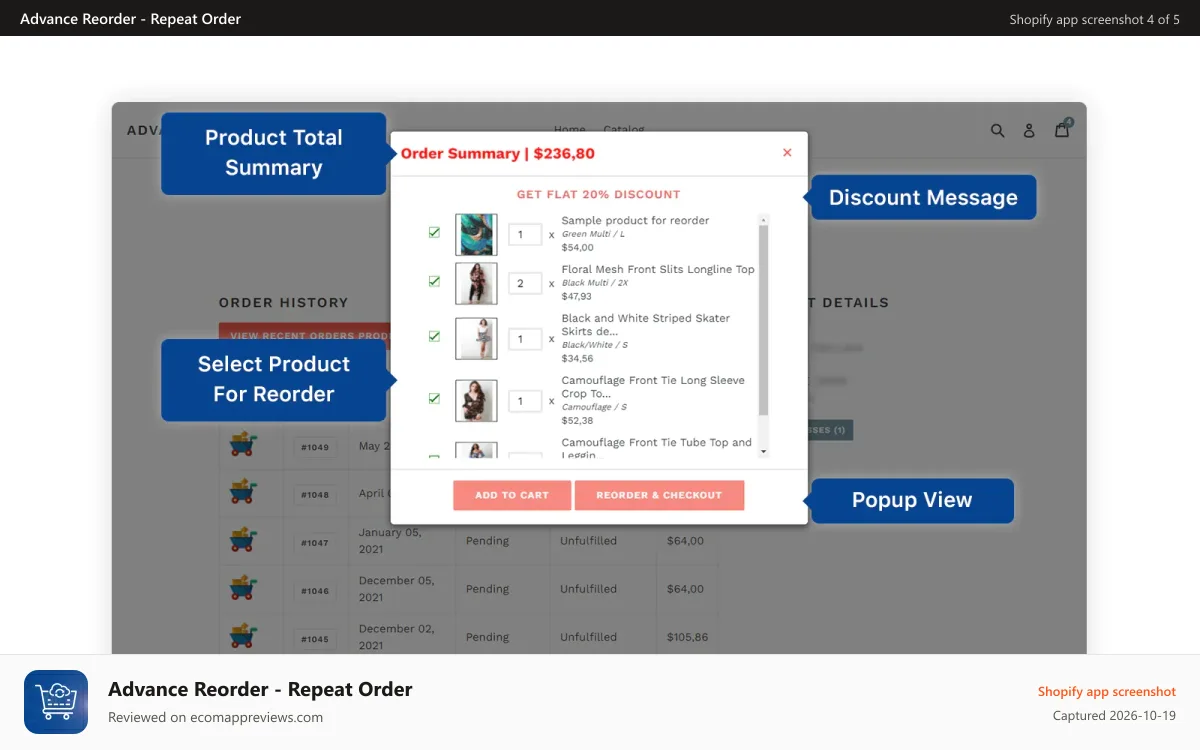This screenshot has height=750, width=1200.
Task: Click 'Black Multi / 2X' variant text
Action: pos(595,283)
